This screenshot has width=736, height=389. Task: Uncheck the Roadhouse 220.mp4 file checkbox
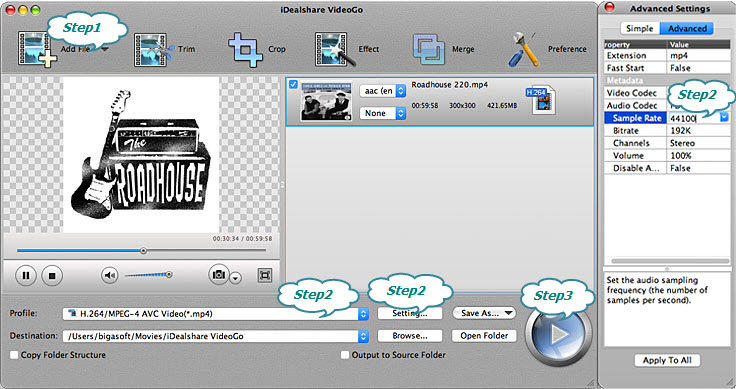pyautogui.click(x=293, y=84)
